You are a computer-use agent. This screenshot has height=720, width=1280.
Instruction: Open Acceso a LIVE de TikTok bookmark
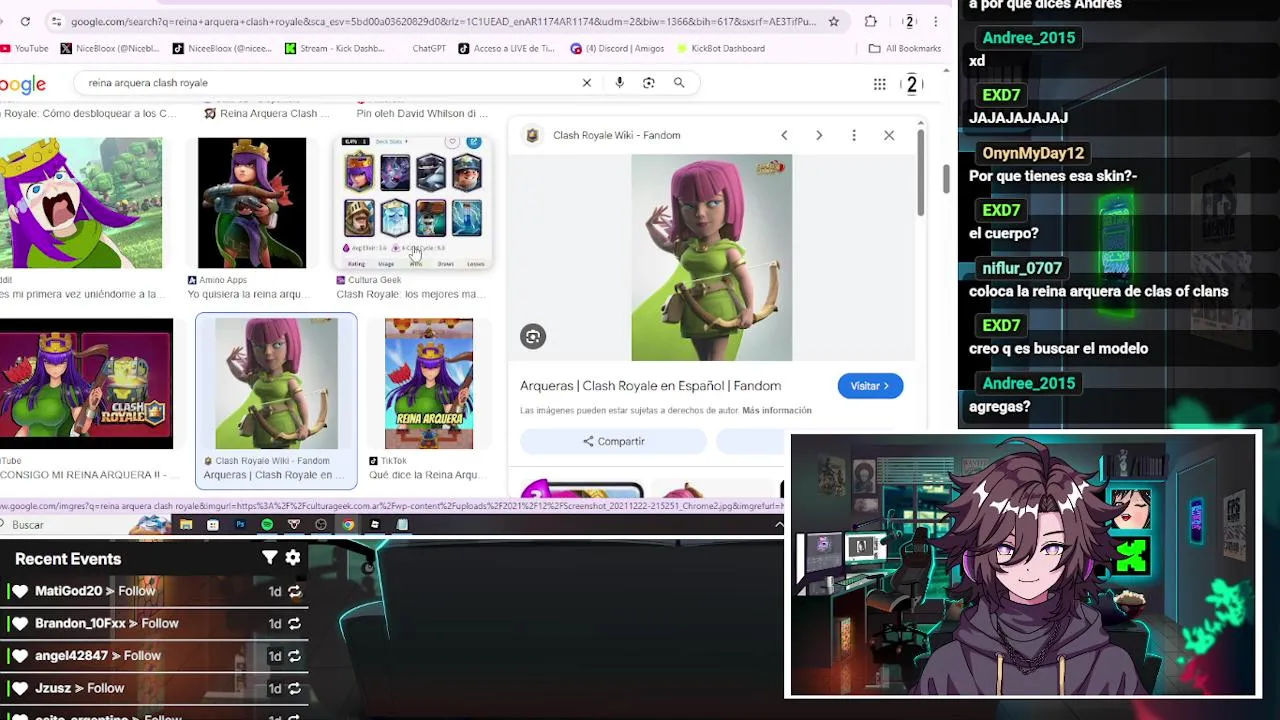506,48
